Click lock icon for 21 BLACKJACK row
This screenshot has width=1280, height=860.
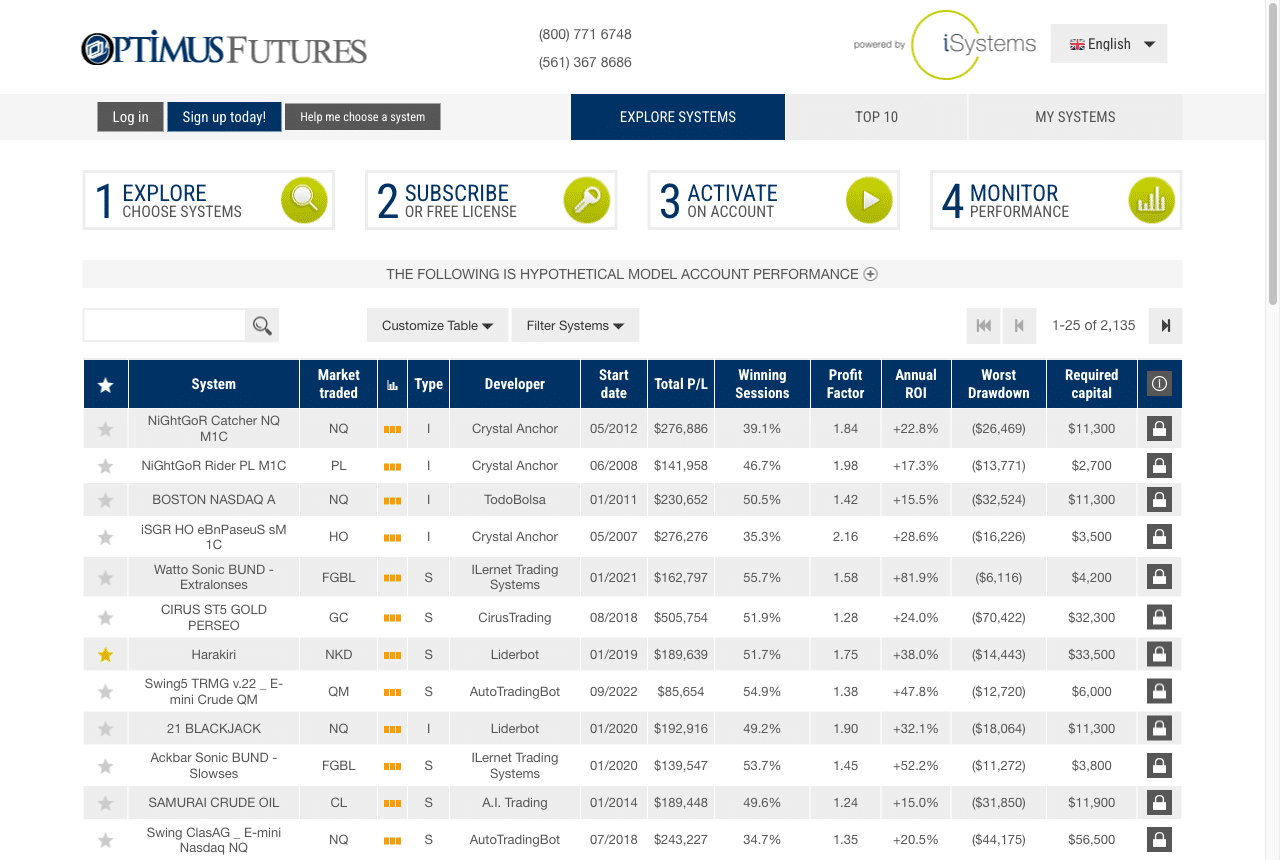(x=1159, y=729)
